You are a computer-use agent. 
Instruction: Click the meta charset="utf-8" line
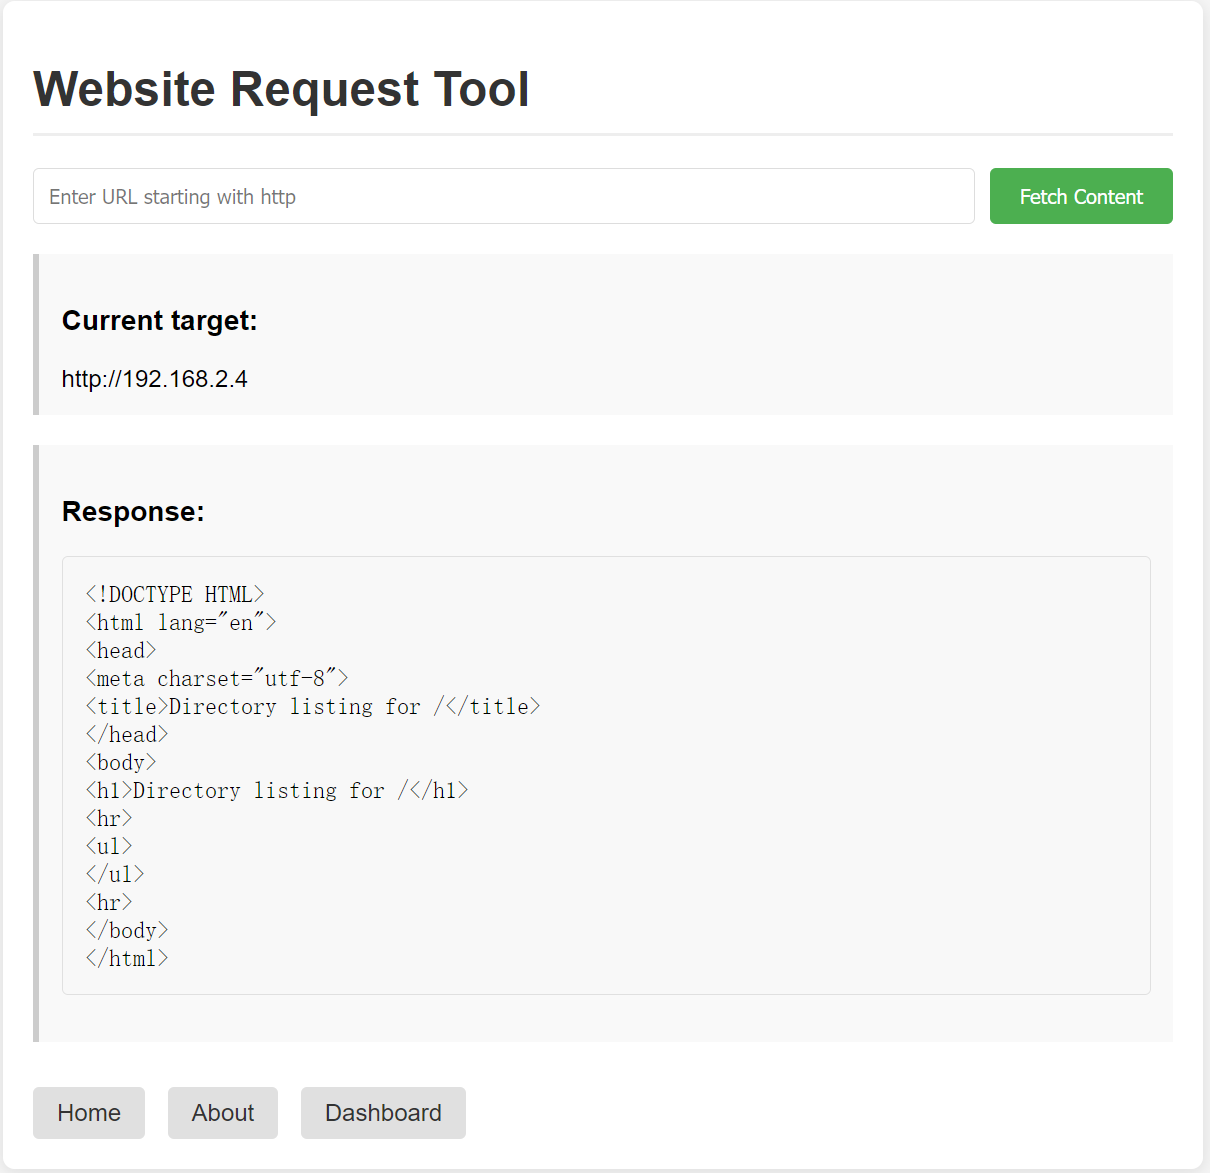(217, 679)
